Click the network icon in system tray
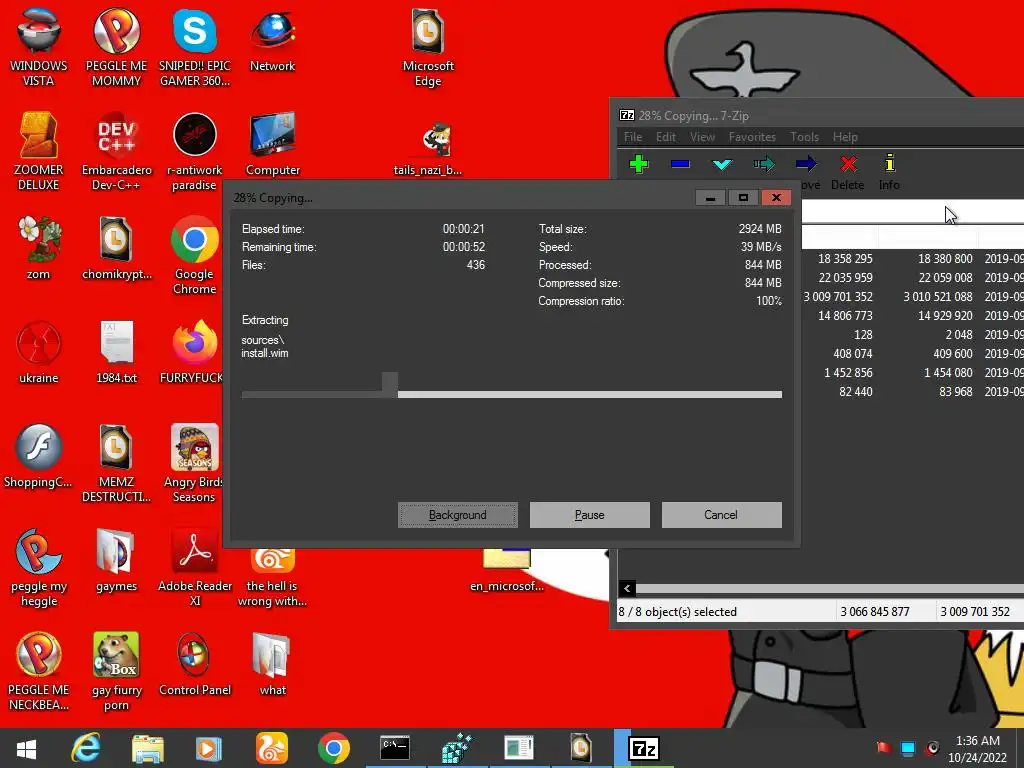1024x768 pixels. point(908,748)
